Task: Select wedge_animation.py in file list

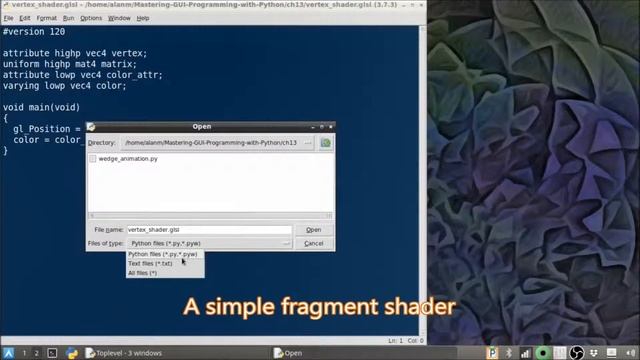Action: (x=128, y=159)
